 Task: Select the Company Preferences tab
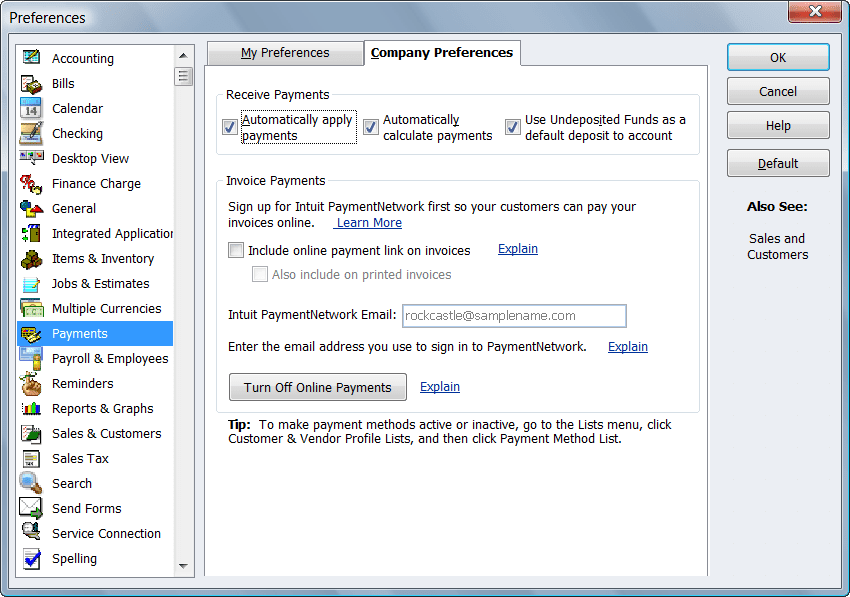(442, 52)
